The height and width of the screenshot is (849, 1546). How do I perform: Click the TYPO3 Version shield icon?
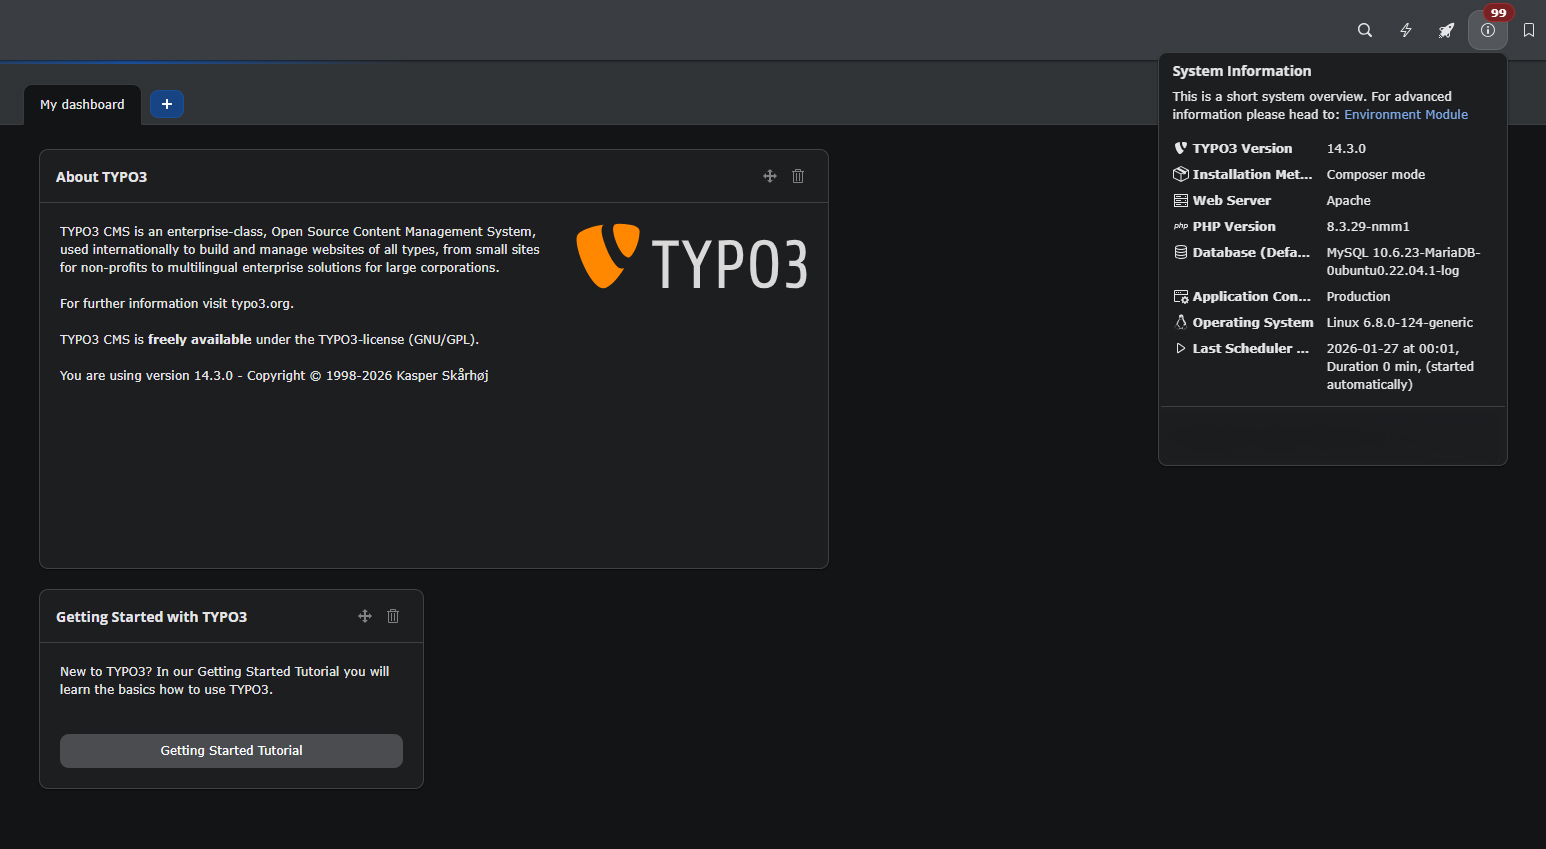pos(1181,148)
